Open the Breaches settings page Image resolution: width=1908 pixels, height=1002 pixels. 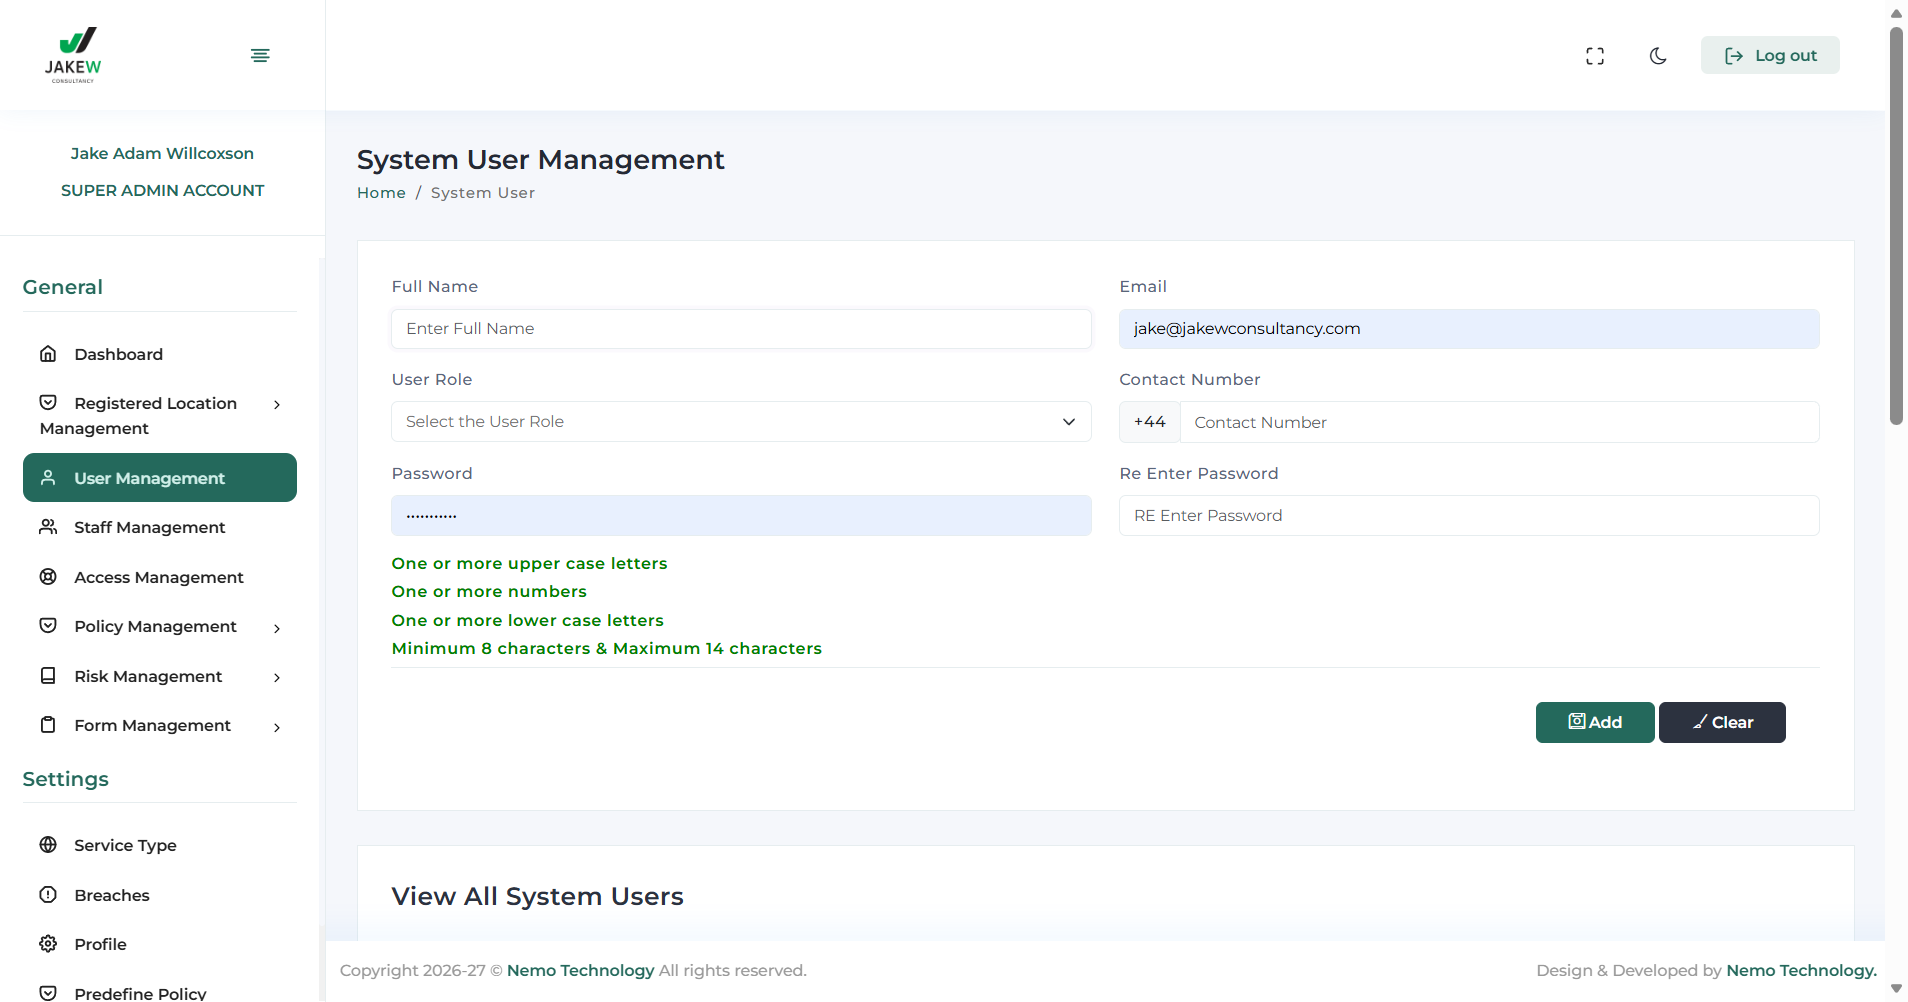point(112,895)
